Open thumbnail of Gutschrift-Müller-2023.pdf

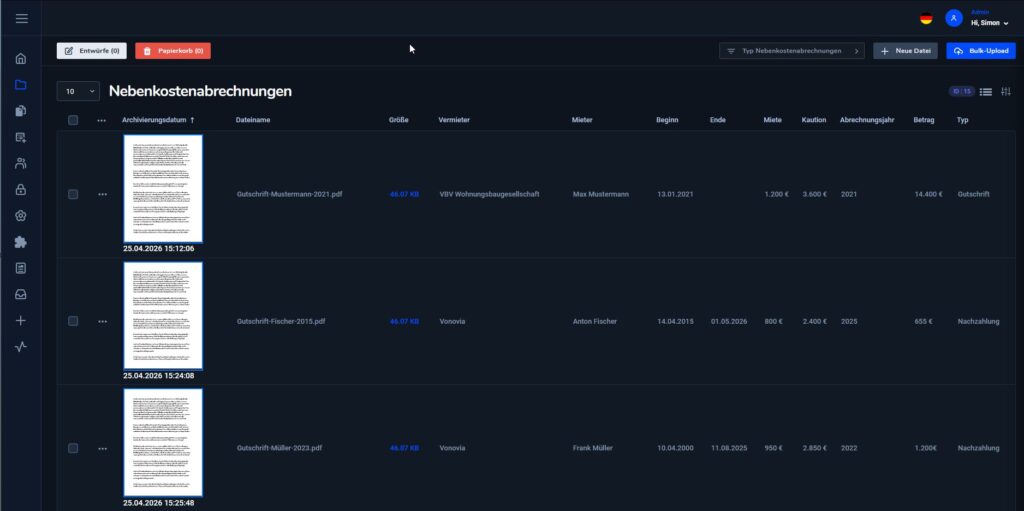click(x=163, y=443)
